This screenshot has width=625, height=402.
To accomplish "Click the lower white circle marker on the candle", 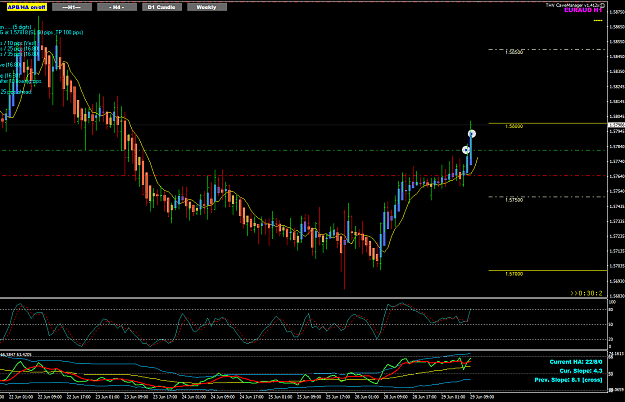I will pos(466,150).
